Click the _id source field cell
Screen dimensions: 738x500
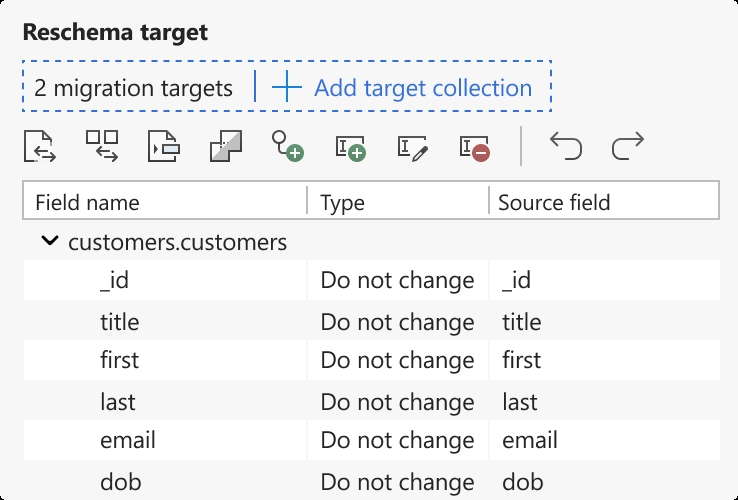click(605, 280)
